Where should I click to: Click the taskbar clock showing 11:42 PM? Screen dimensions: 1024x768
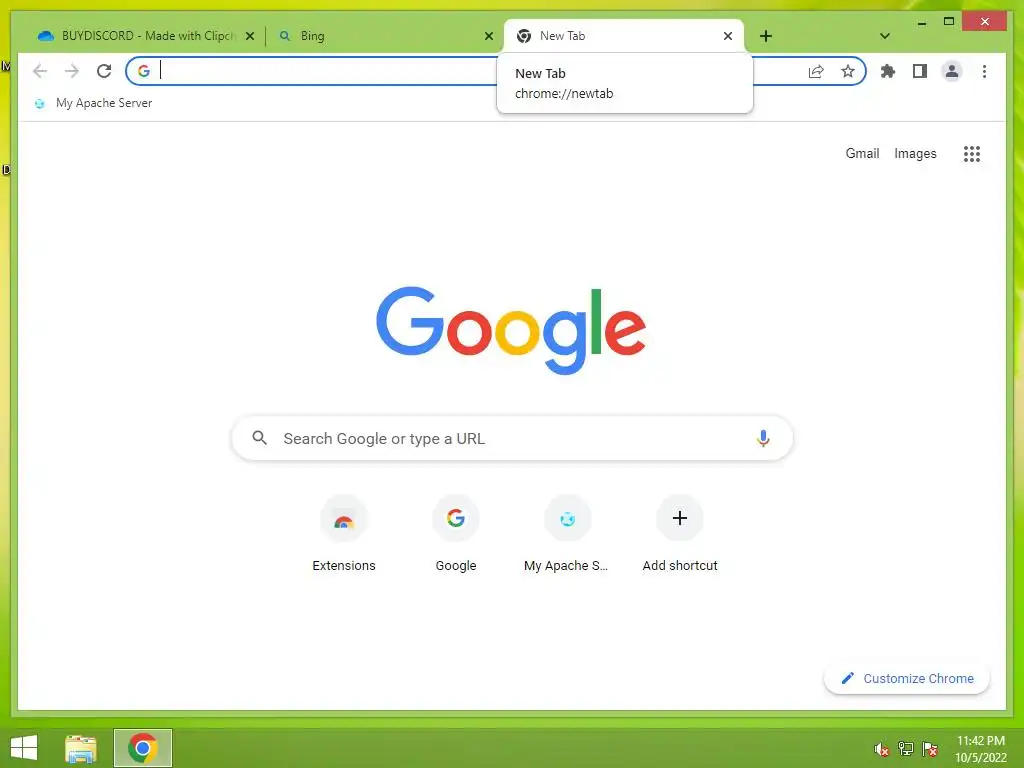point(980,749)
